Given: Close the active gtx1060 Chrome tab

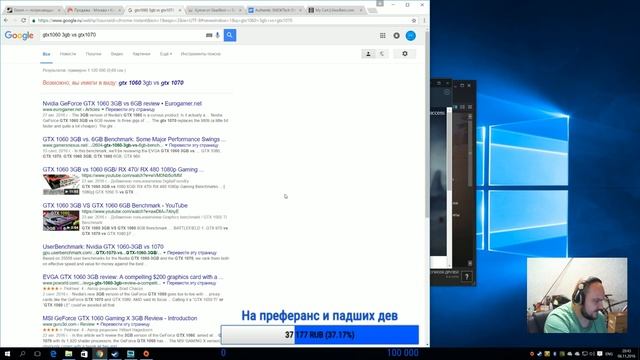Looking at the screenshot, I should (x=180, y=10).
